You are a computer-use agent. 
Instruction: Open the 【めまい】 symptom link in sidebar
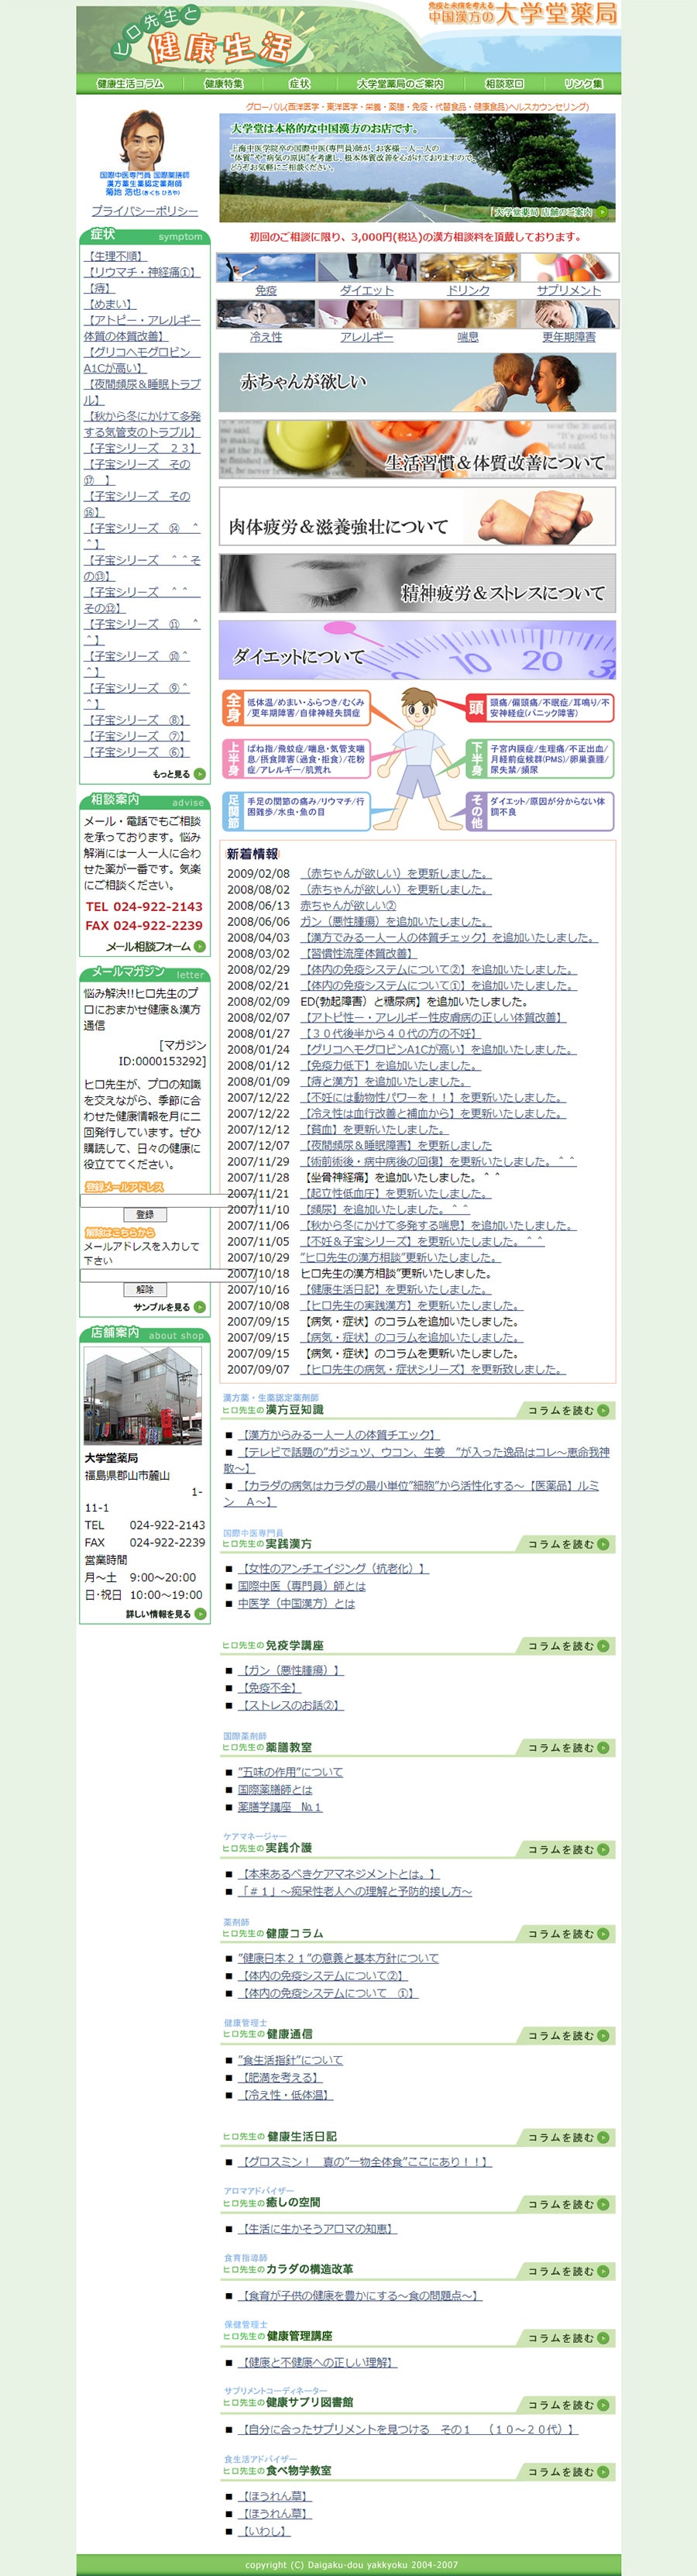click(x=110, y=304)
